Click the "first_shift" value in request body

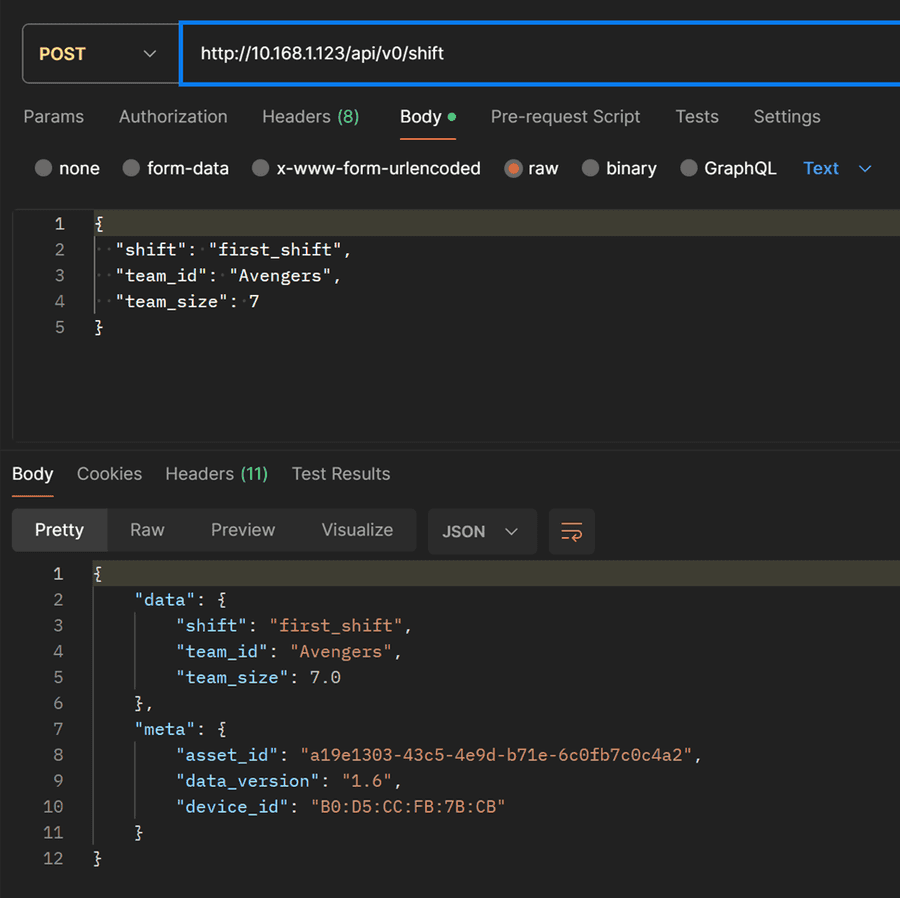pyautogui.click(x=275, y=250)
